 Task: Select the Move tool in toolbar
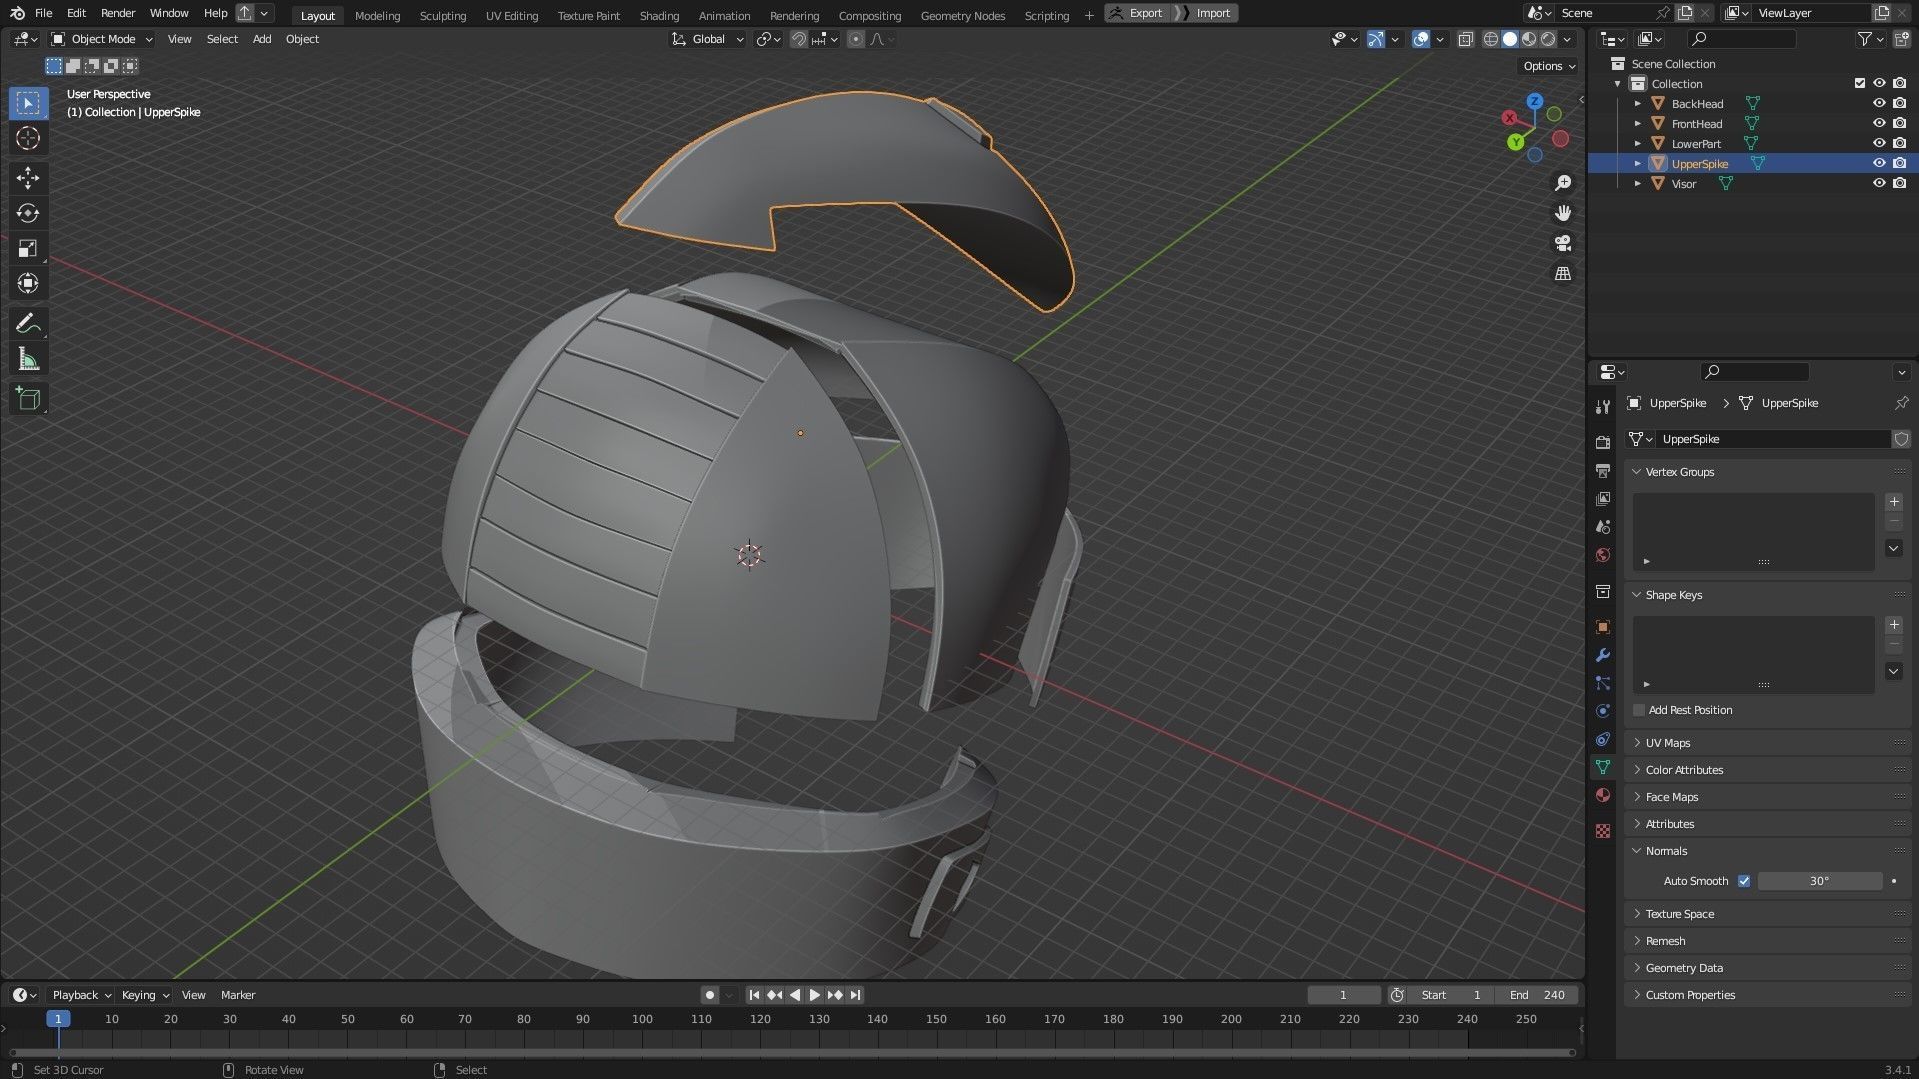point(28,178)
